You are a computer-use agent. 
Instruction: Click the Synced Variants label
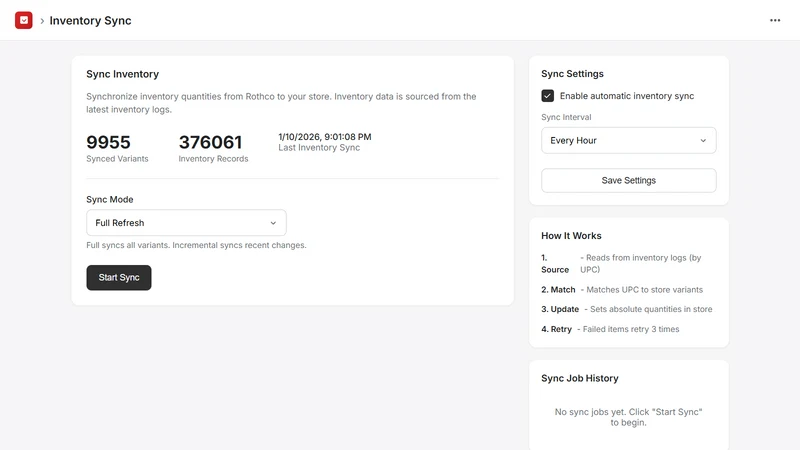click(x=117, y=159)
